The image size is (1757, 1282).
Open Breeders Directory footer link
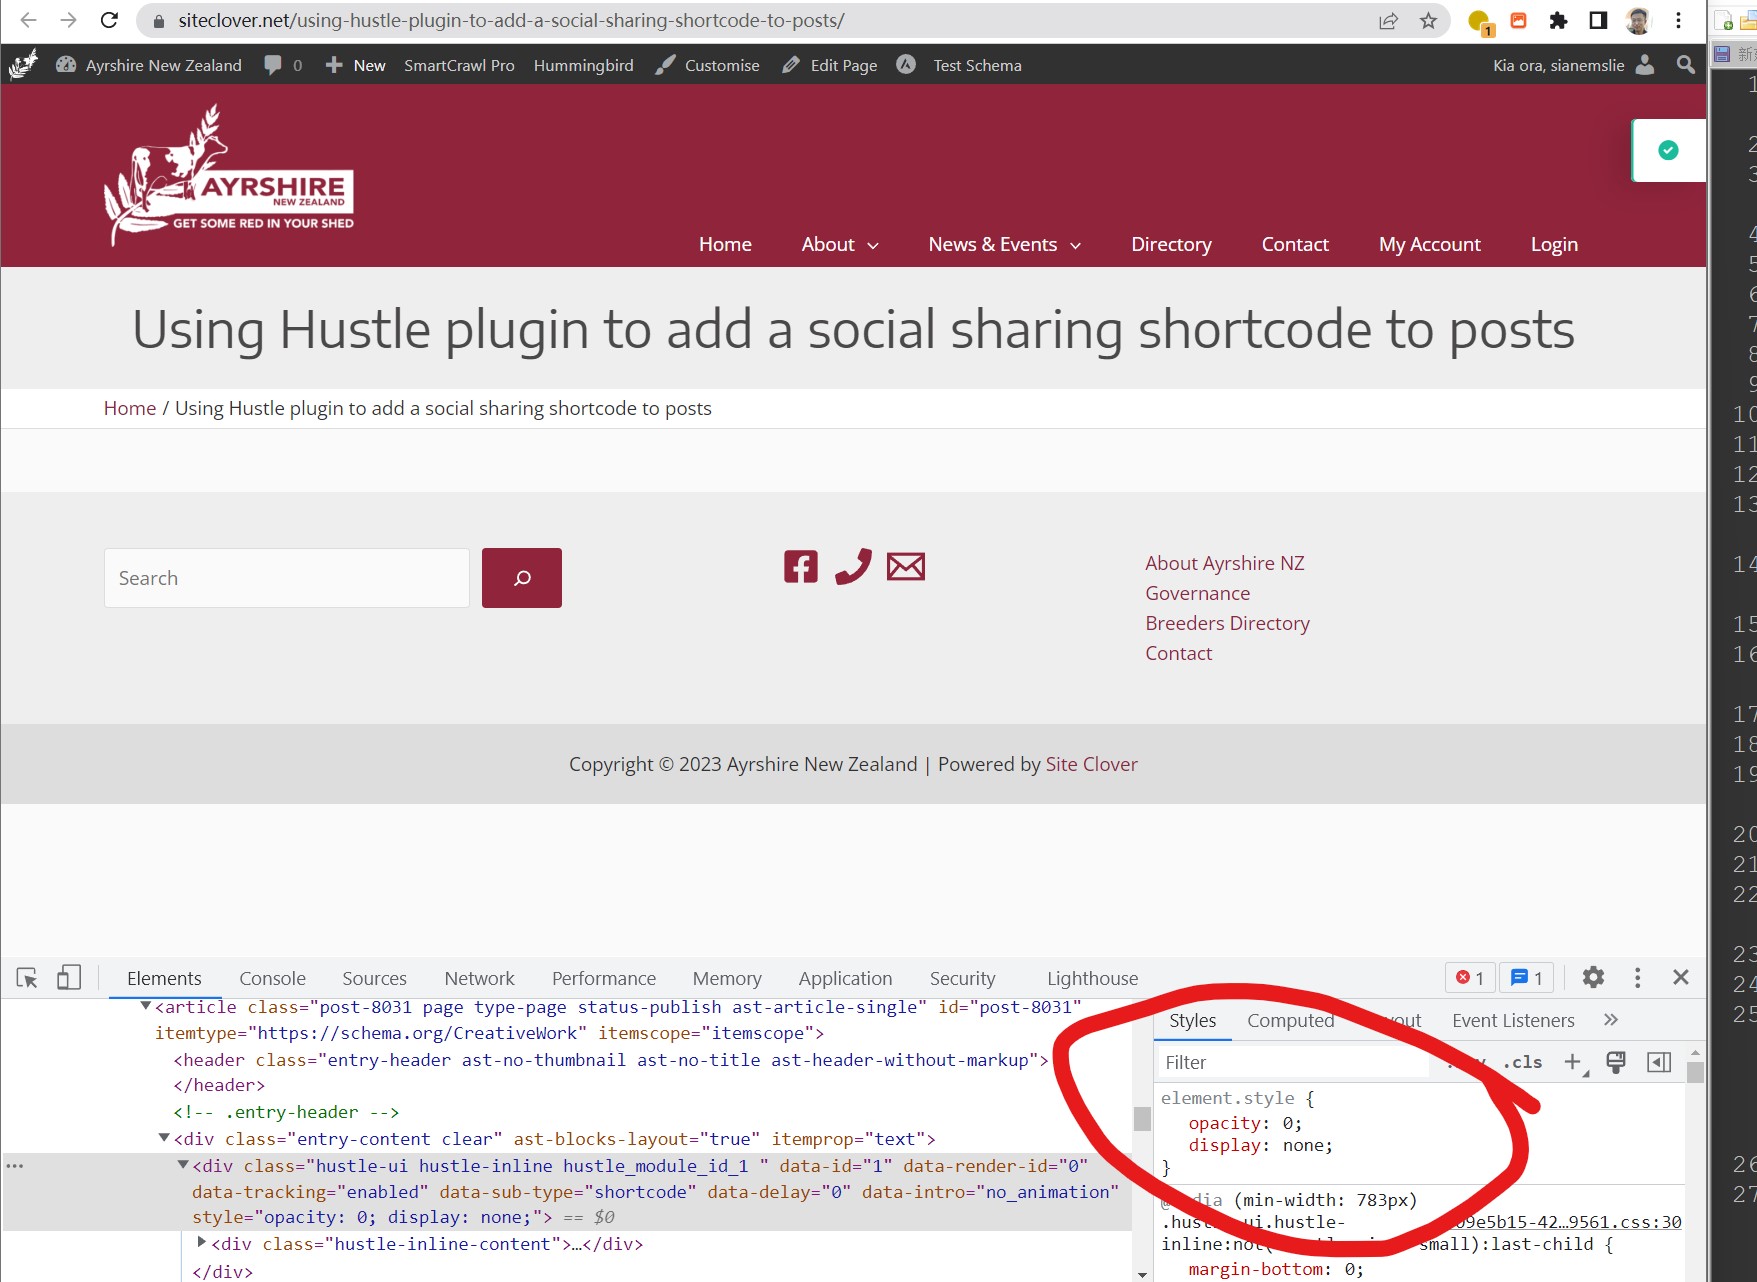pos(1228,623)
